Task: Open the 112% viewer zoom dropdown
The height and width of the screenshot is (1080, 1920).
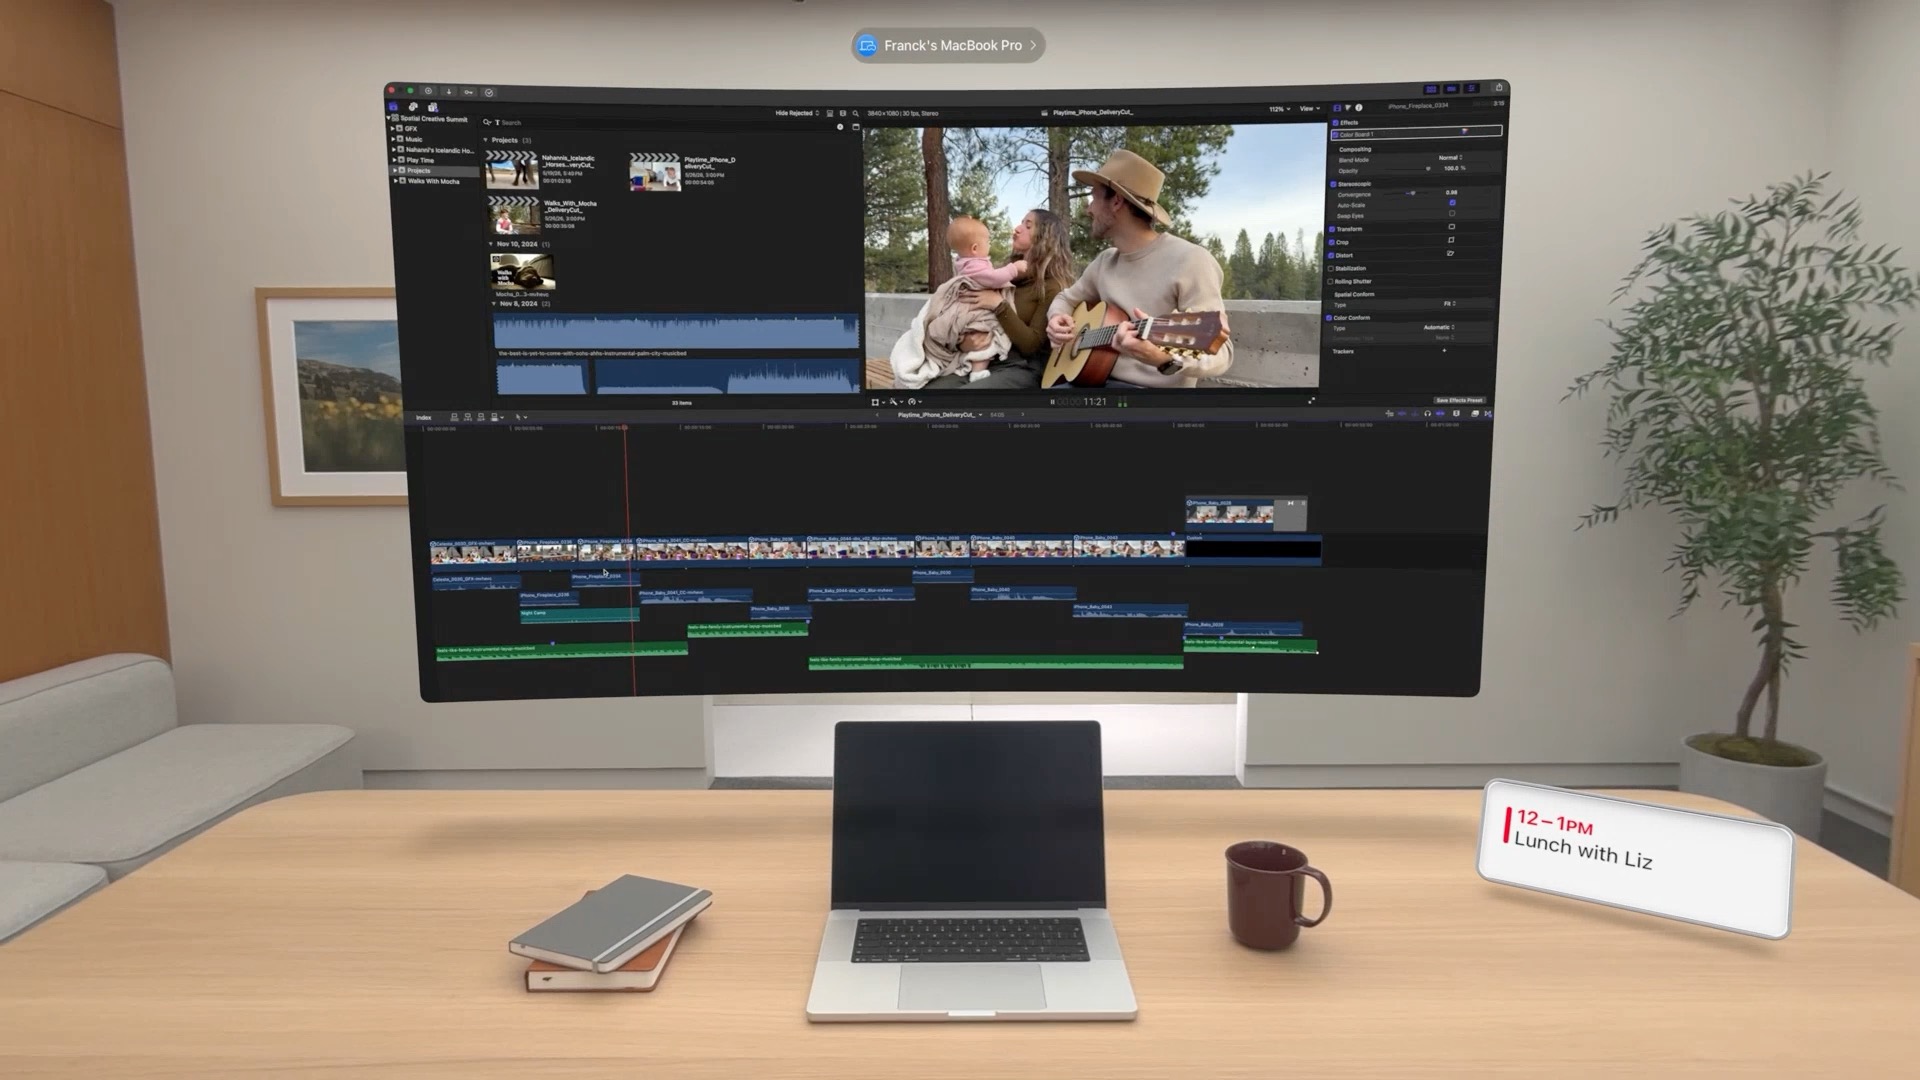Action: (x=1280, y=108)
